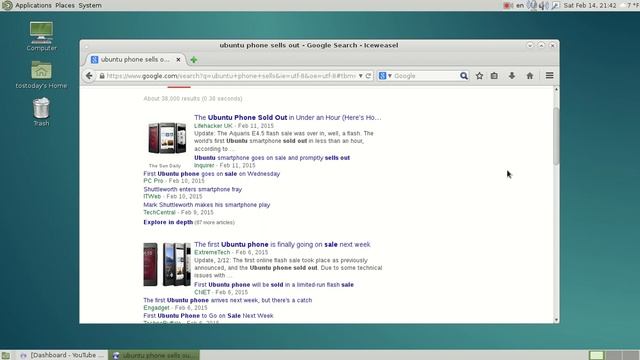Click the 'Lifehacker UK' source text
Viewport: 640px width, 360px height.
(x=213, y=126)
